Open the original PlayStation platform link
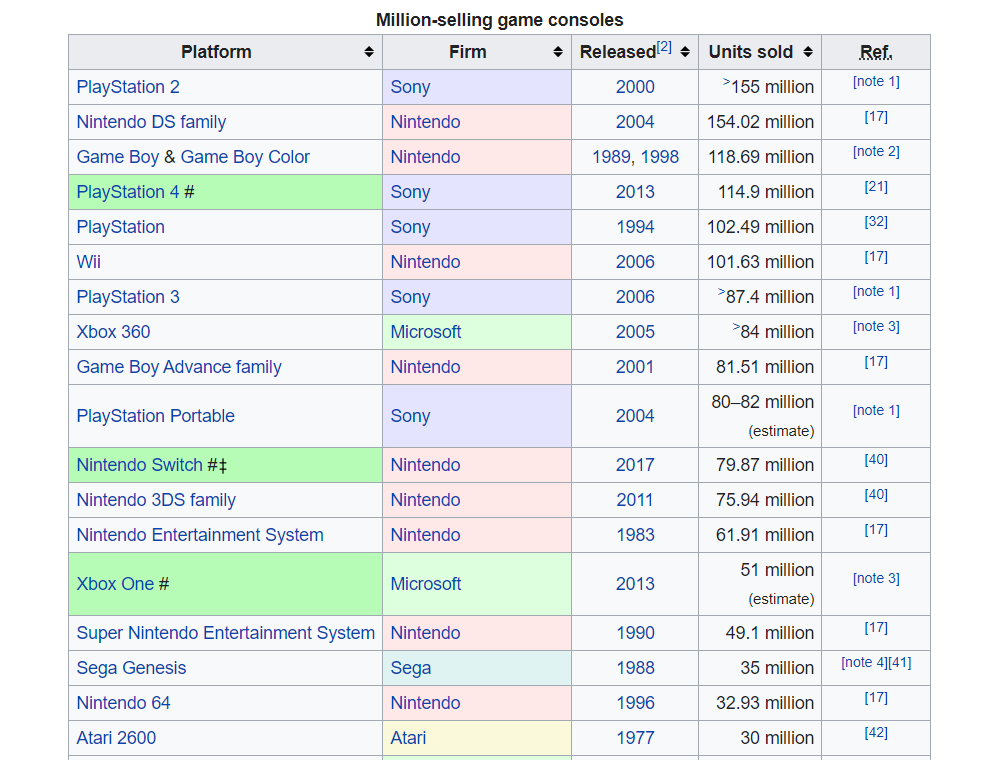This screenshot has height=760, width=983. coord(120,228)
